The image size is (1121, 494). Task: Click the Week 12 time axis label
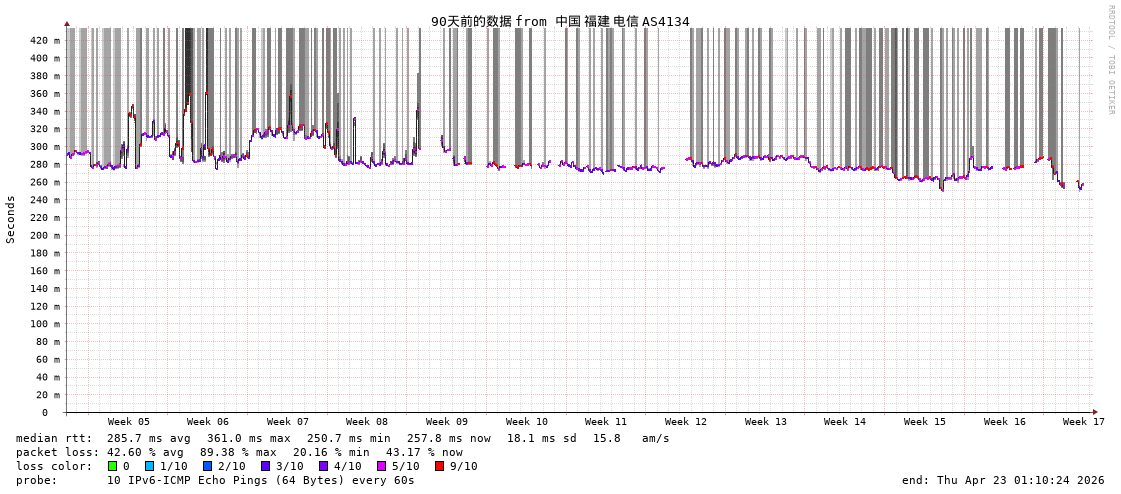tap(686, 422)
